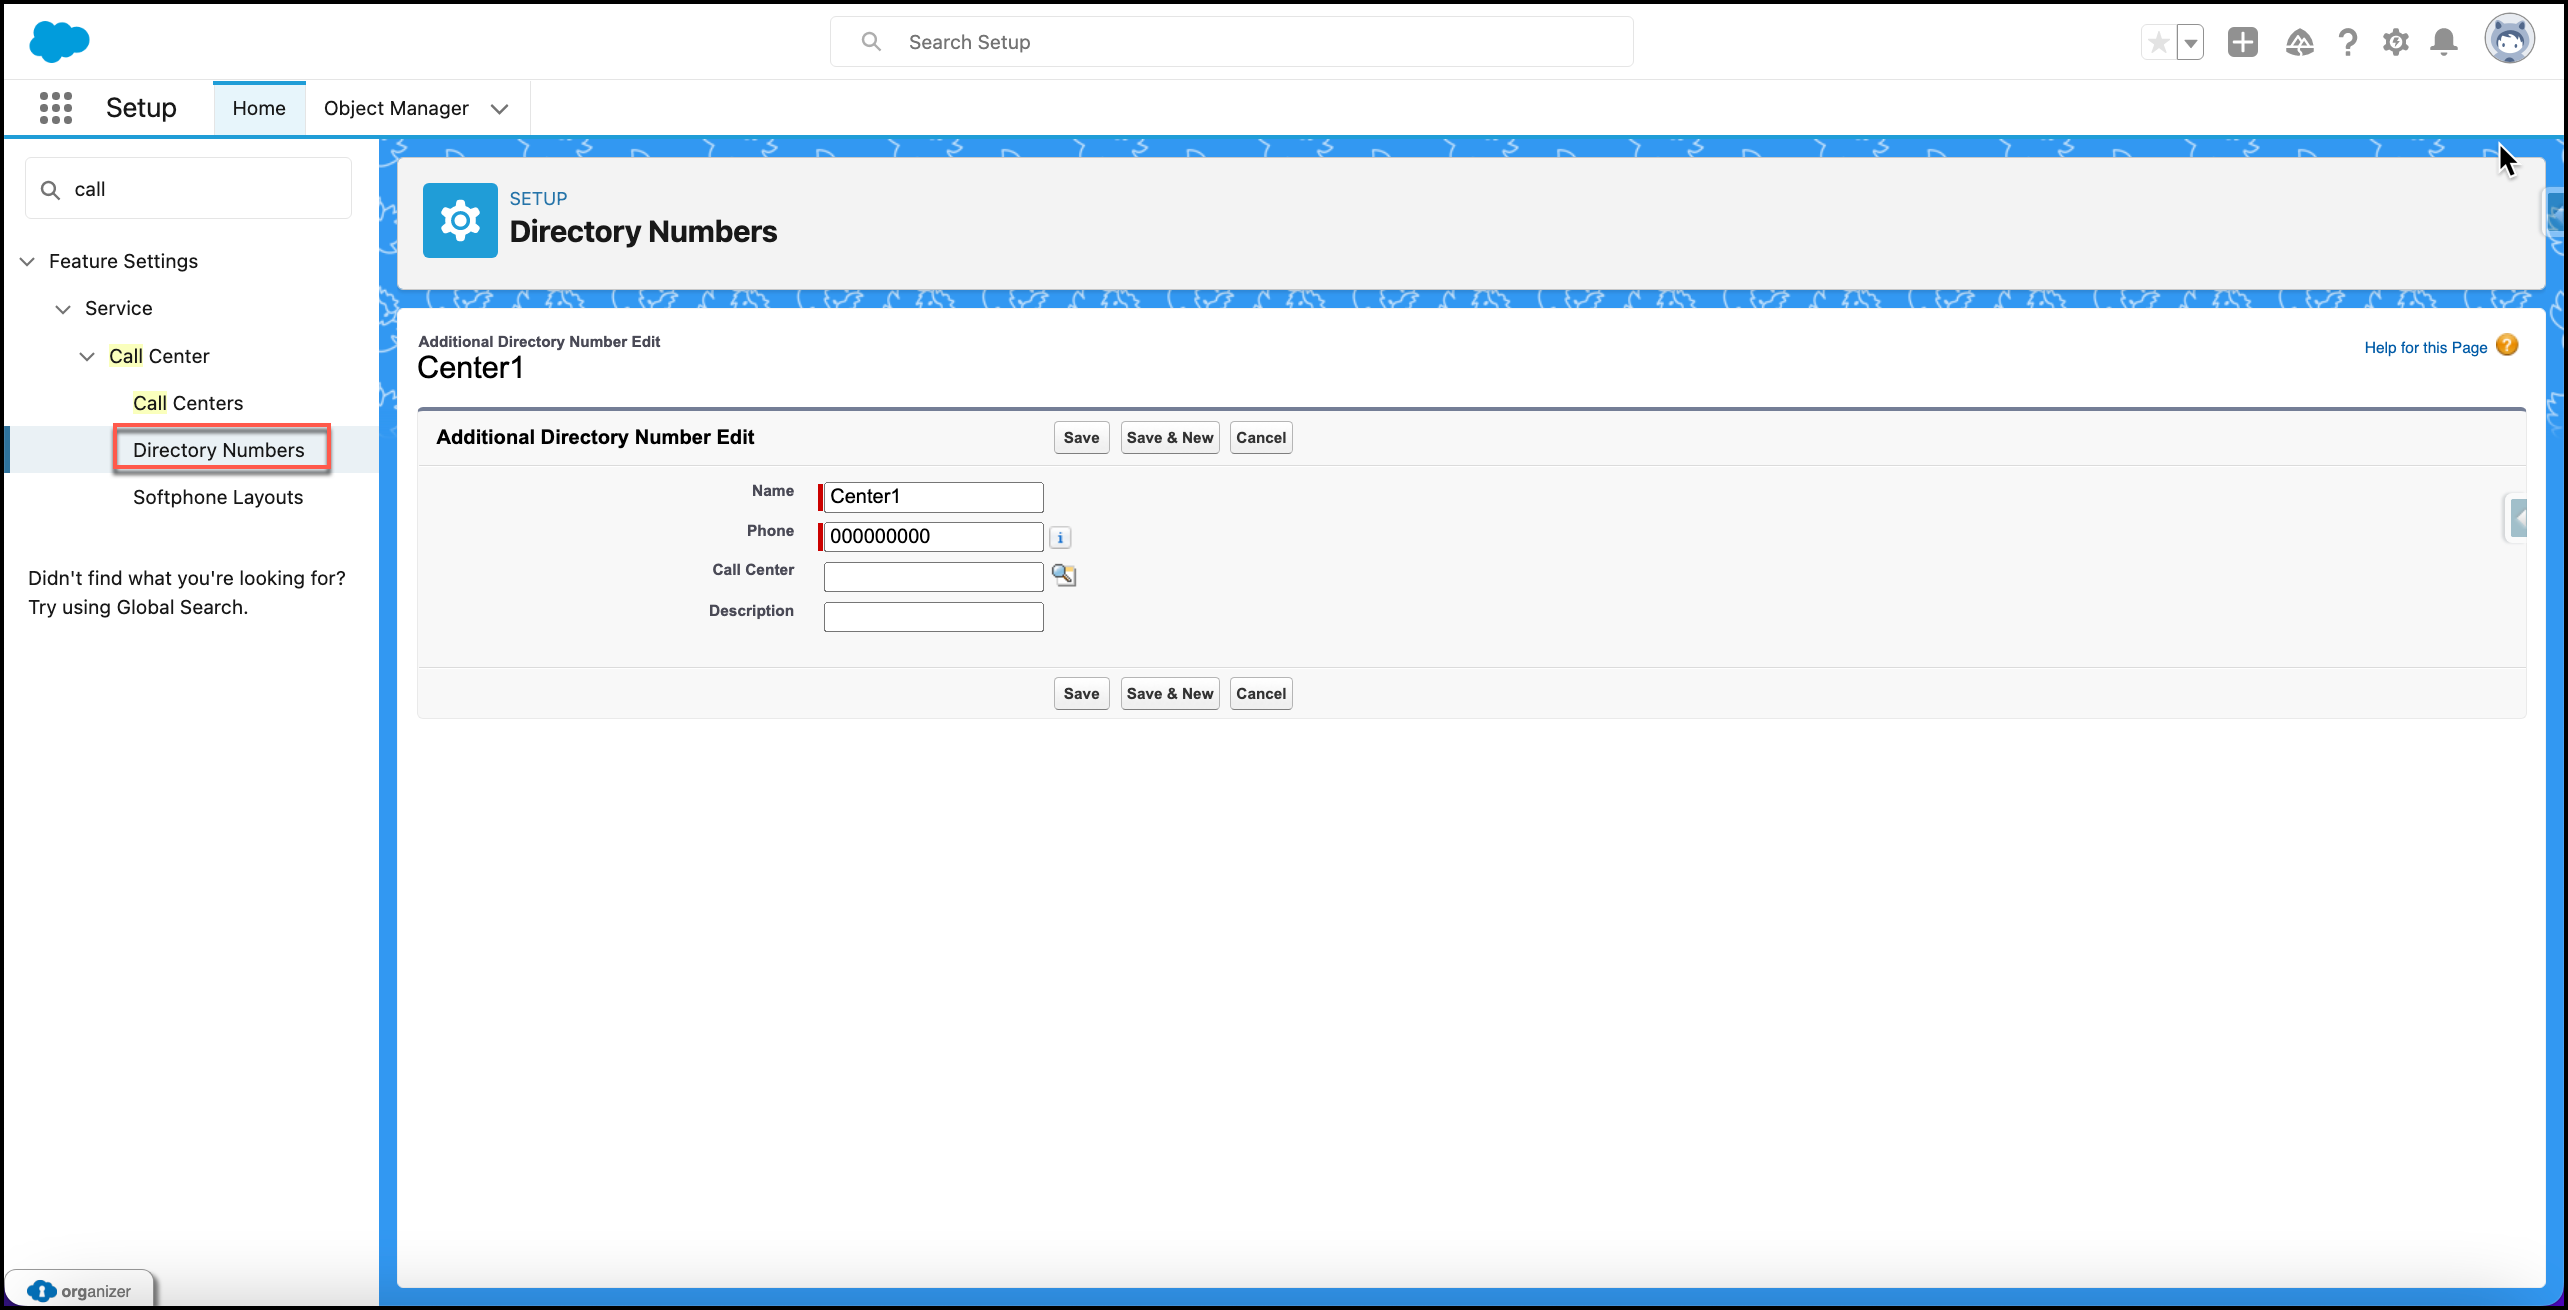The image size is (2568, 1310).
Task: Focus the Name input field
Action: pyautogui.click(x=933, y=497)
